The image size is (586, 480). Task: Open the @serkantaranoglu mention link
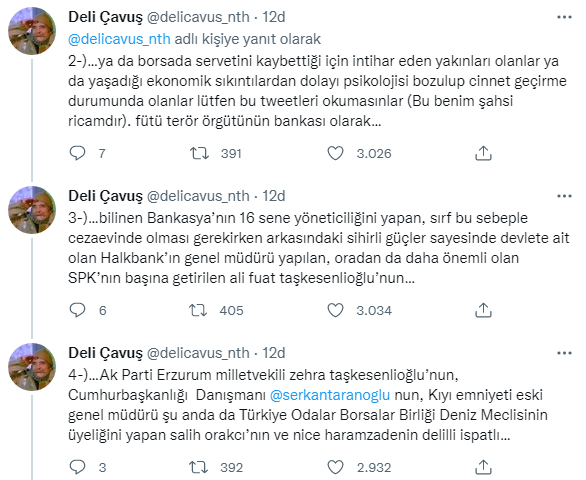330,395
